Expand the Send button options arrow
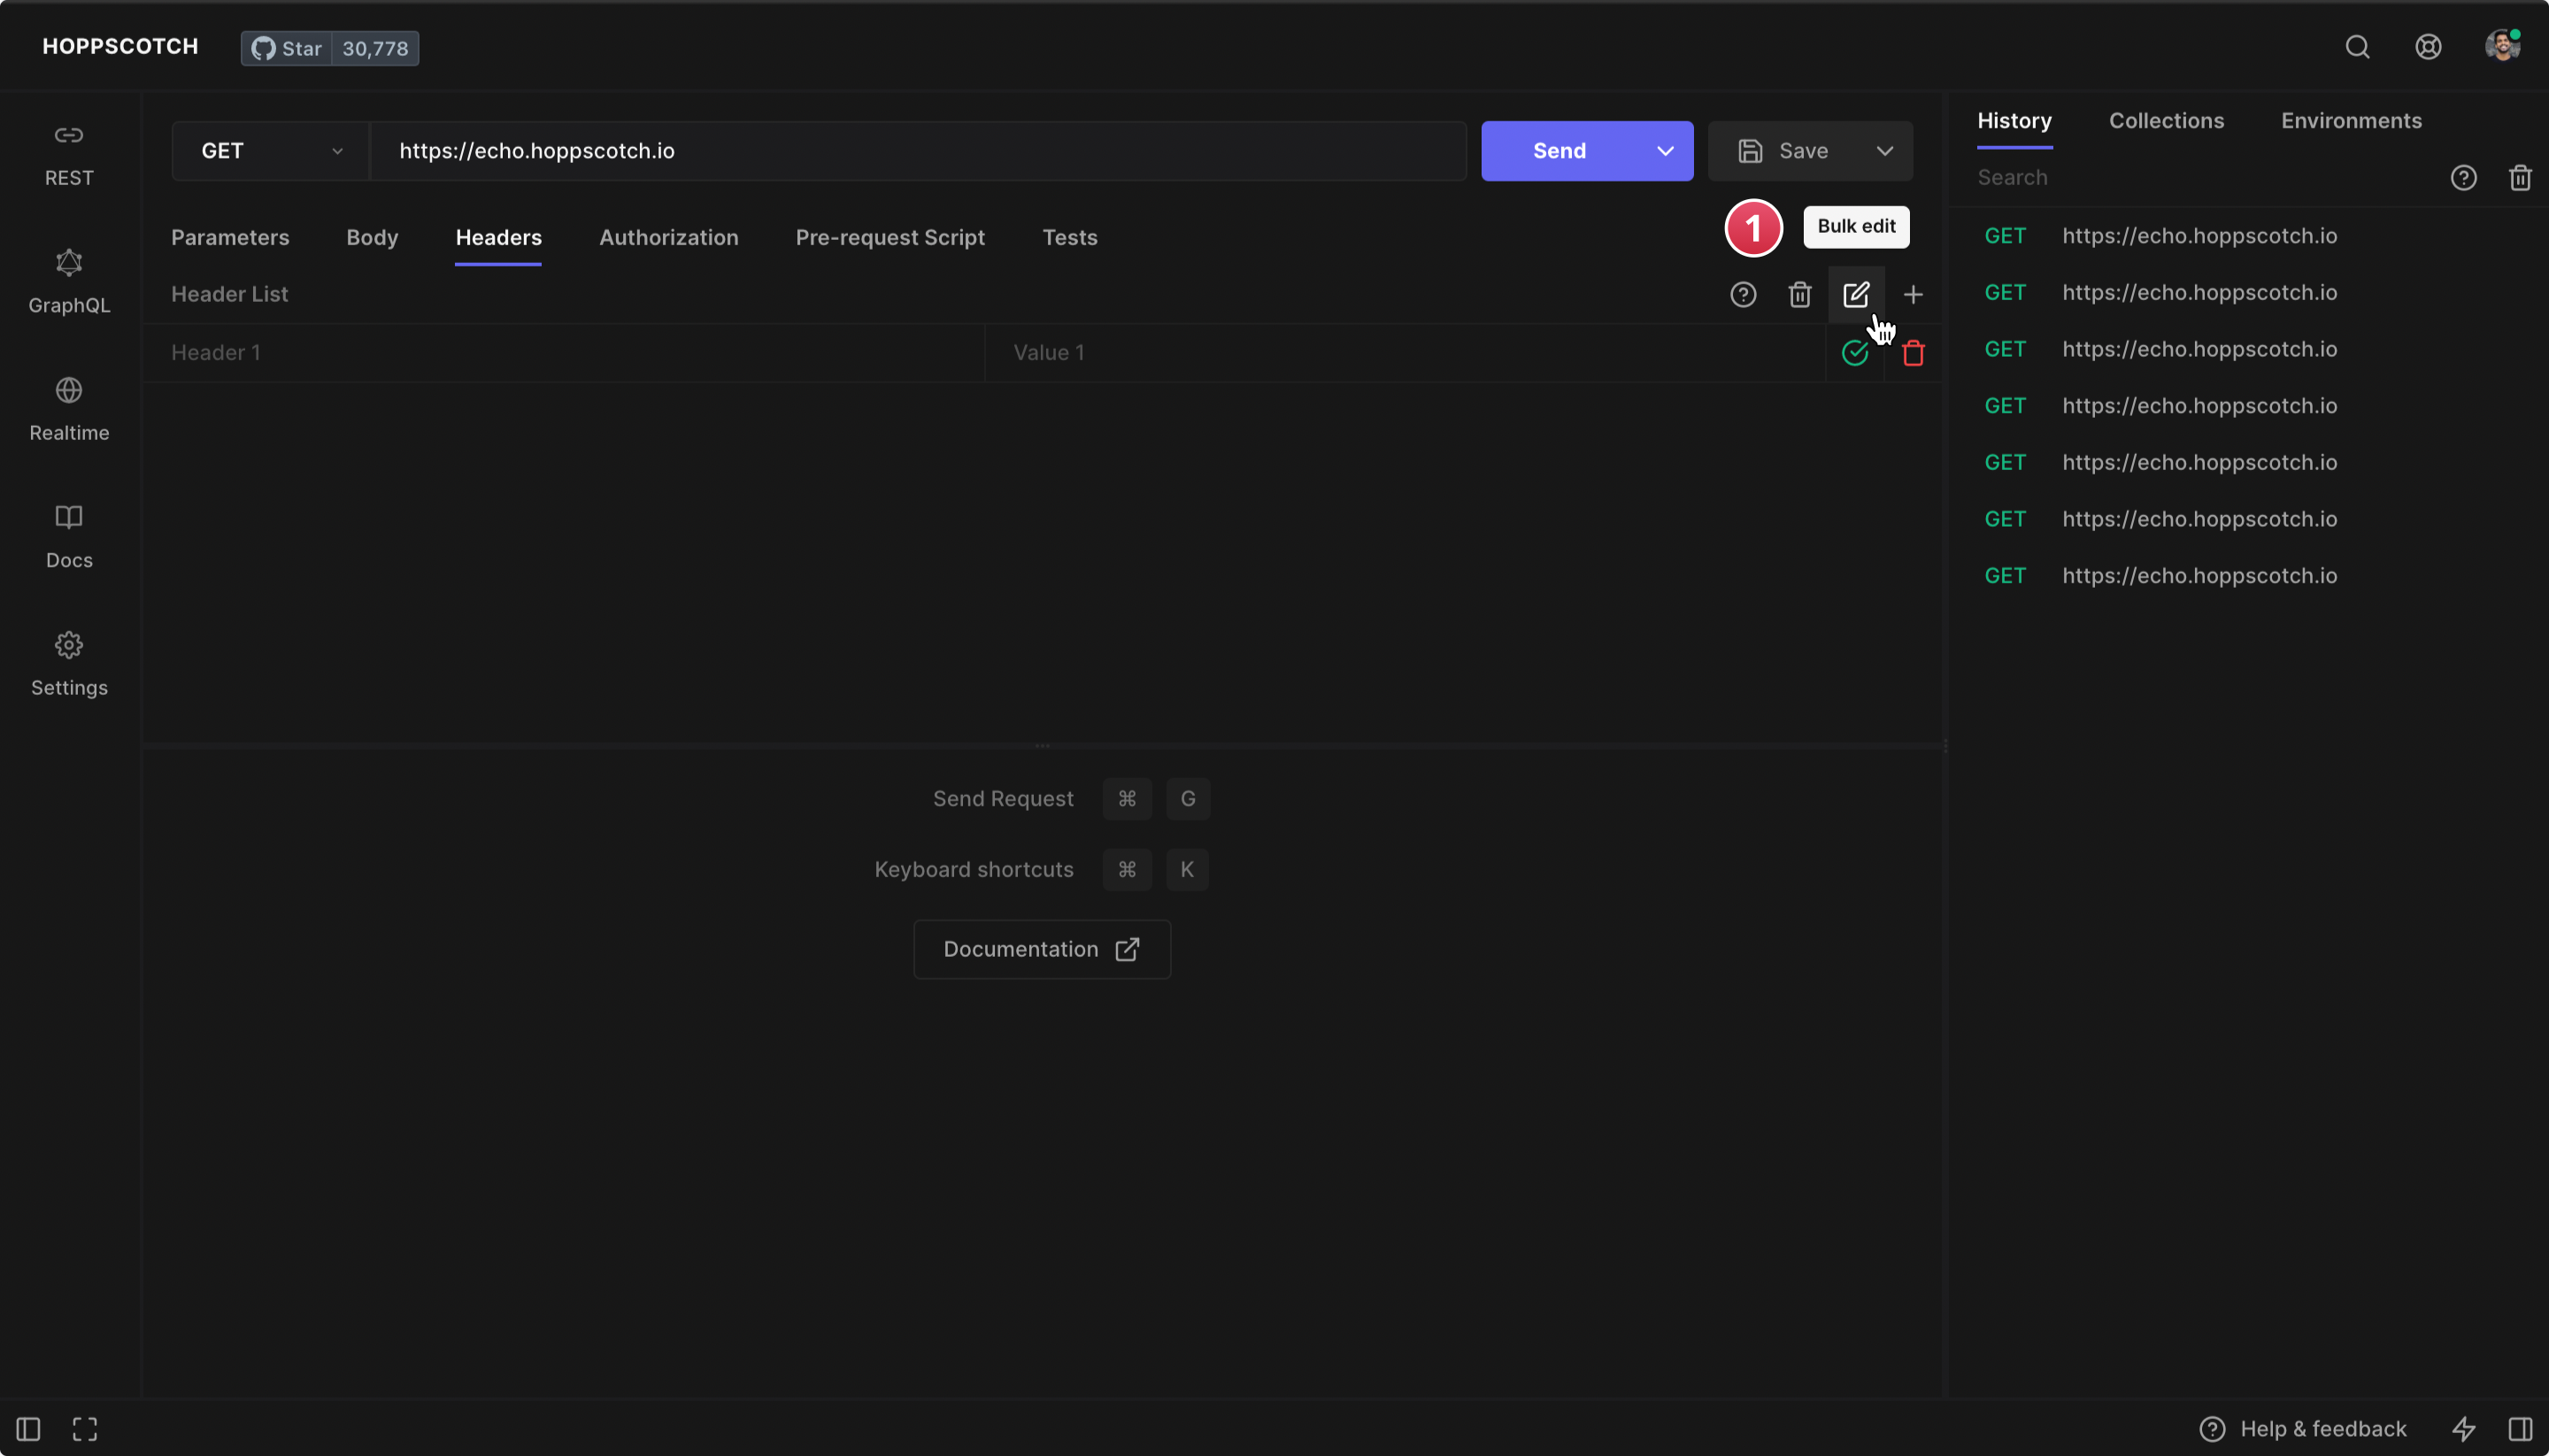Screen dimensions: 2549x1456 click(1664, 151)
